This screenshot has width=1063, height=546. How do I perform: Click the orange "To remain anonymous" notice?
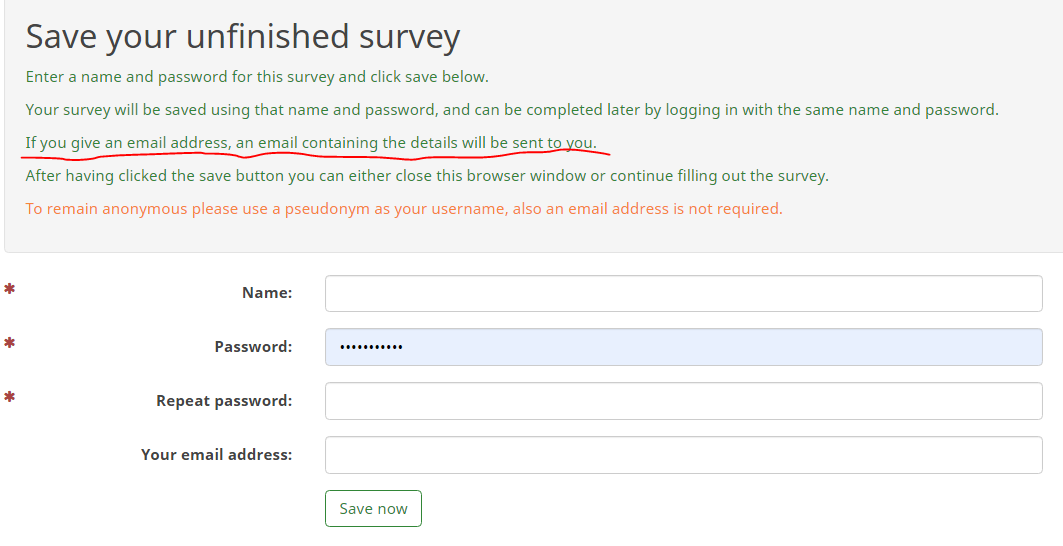tap(404, 209)
